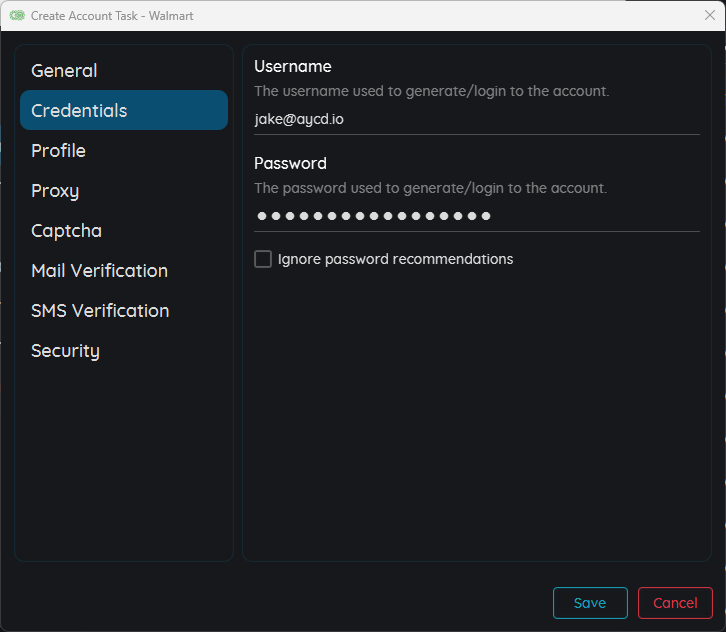Click the window title 'Create Account Task - Walmart'

click(x=112, y=16)
